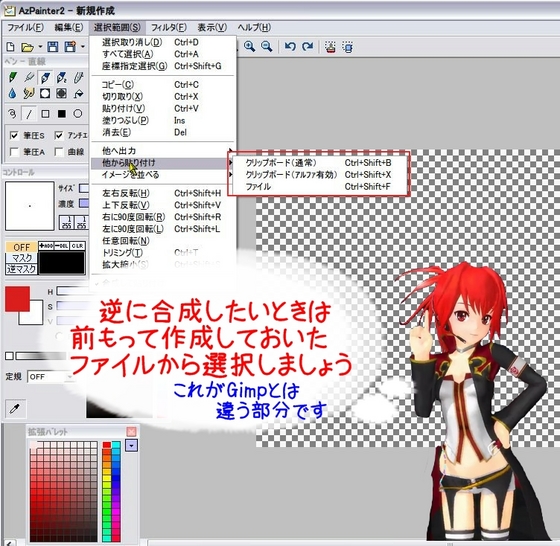Select the blue pen 2 tool
Screen dimensions: 560x546
[x=61, y=77]
